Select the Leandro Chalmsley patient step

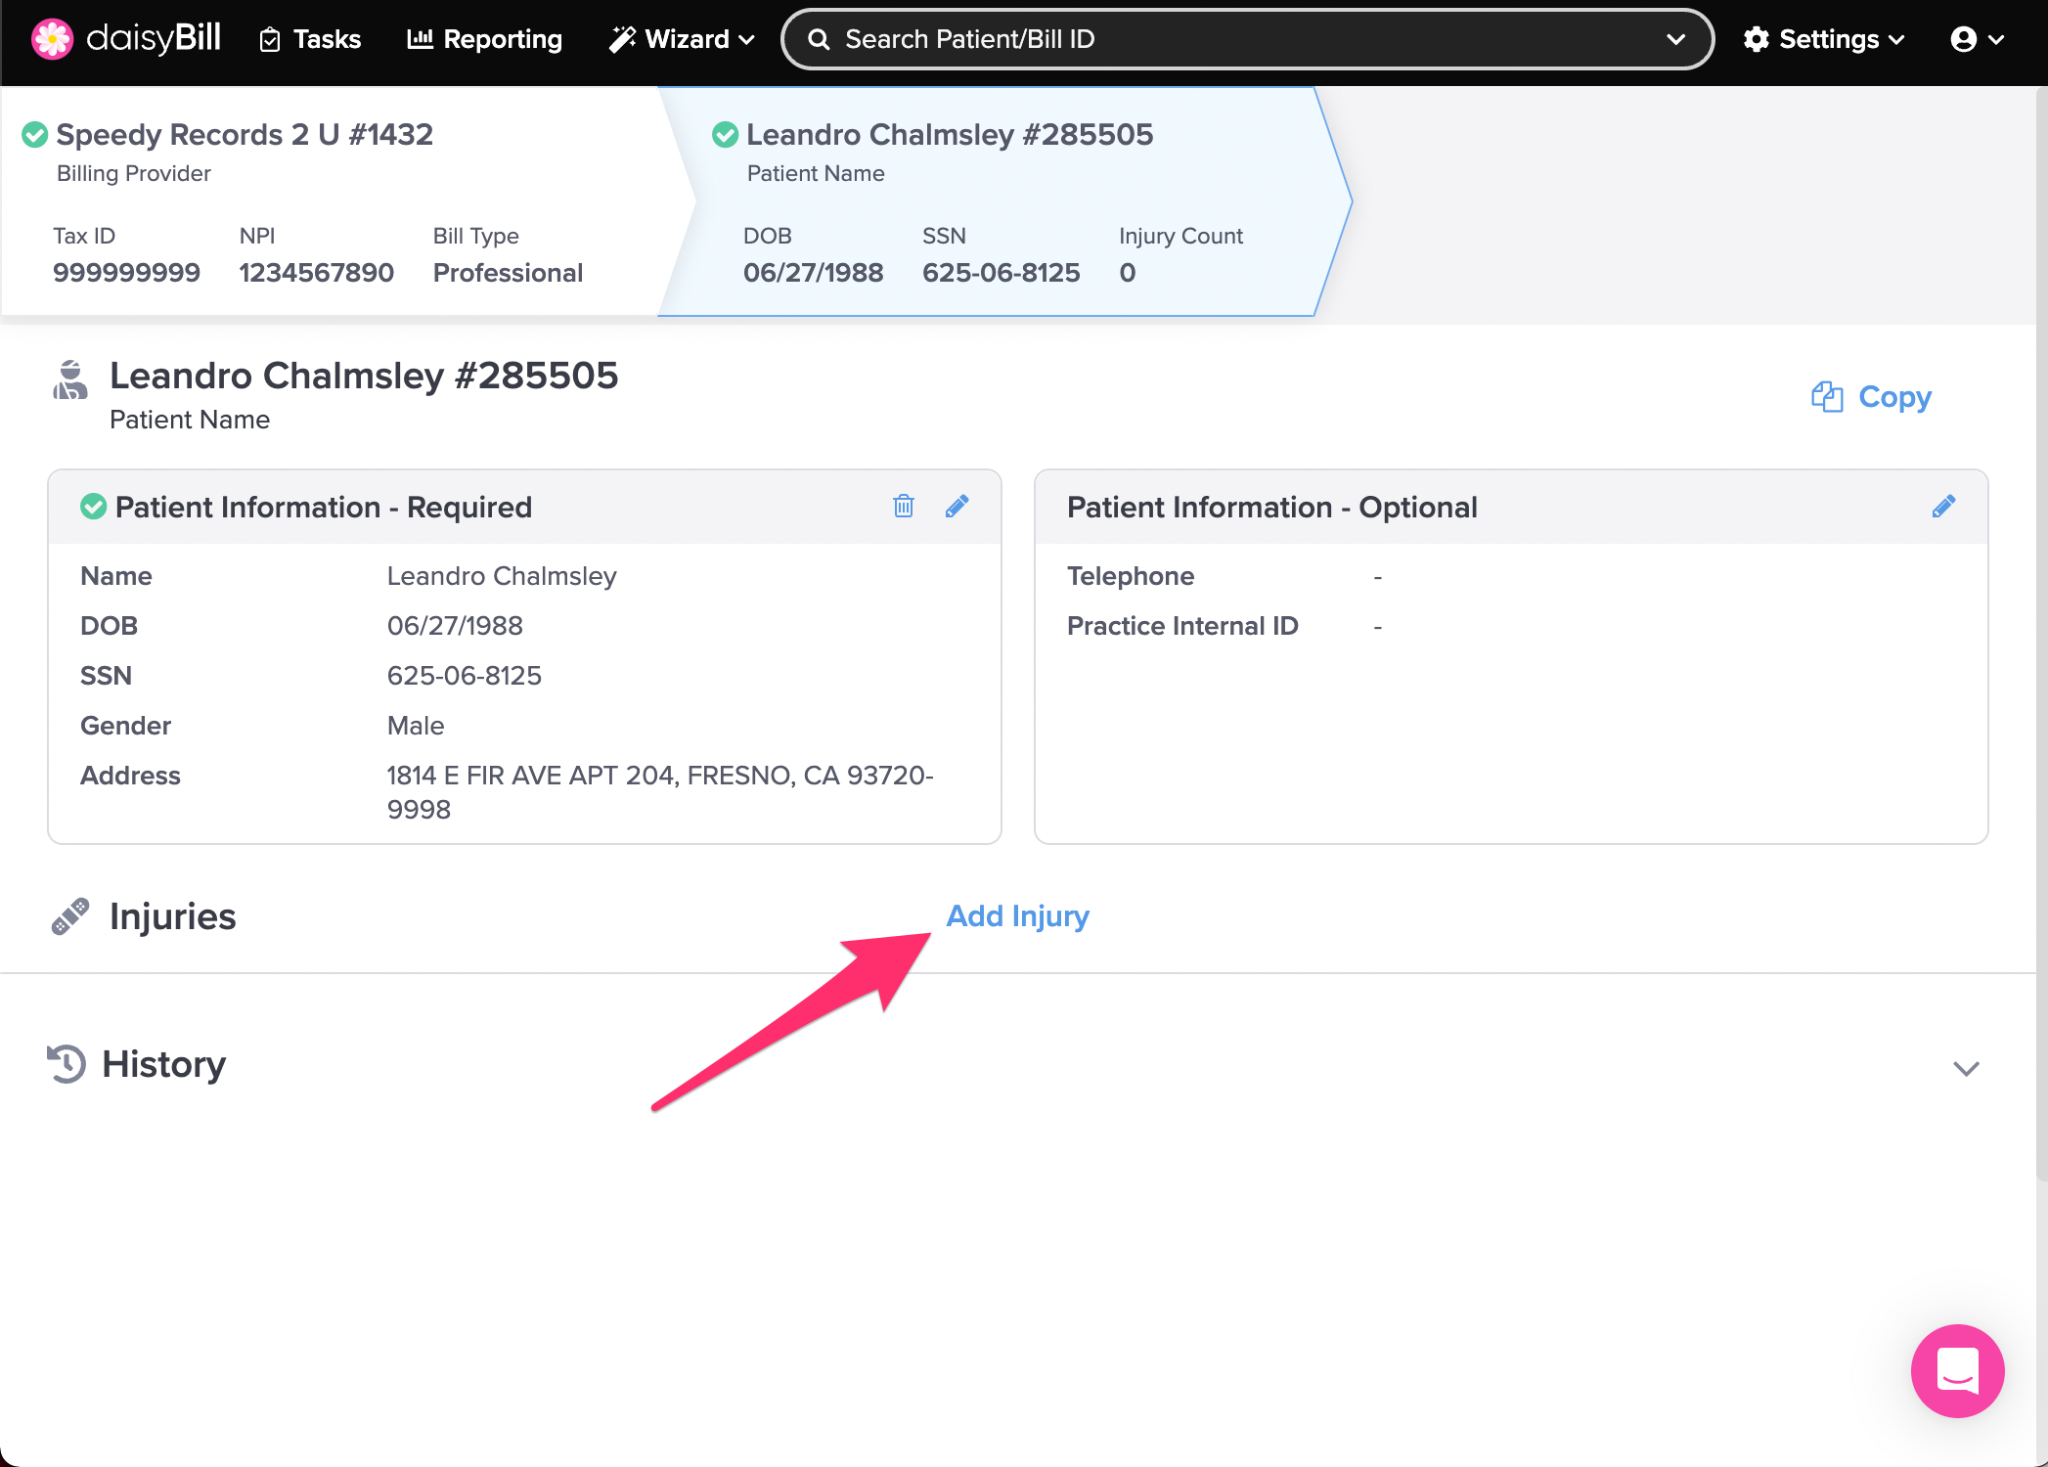[949, 134]
